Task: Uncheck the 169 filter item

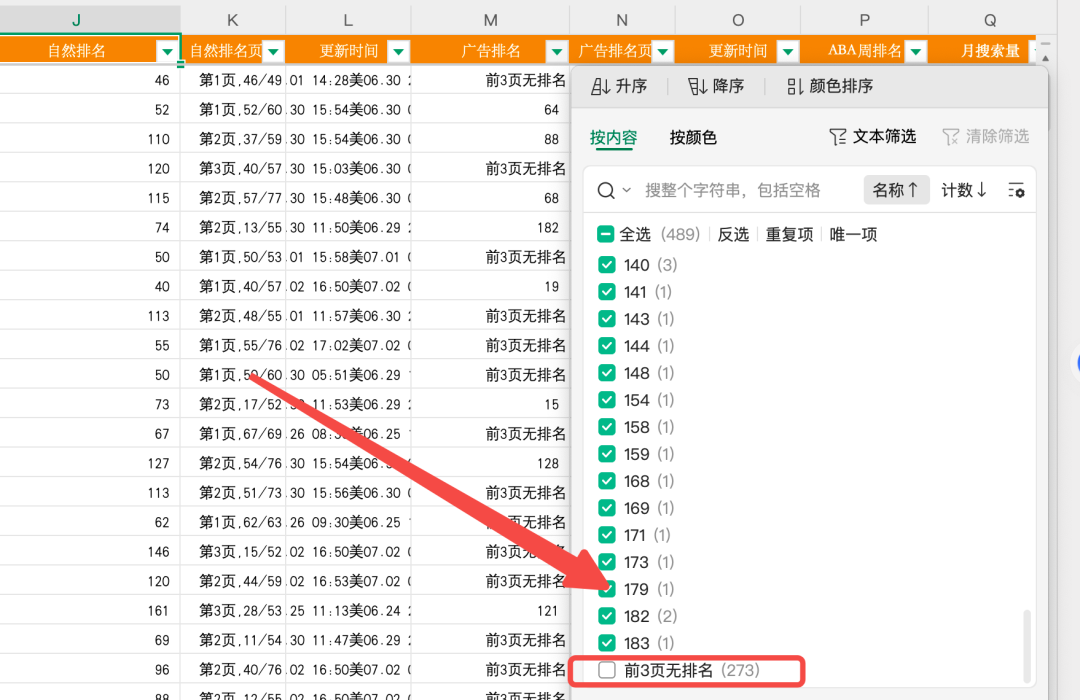Action: pos(607,508)
